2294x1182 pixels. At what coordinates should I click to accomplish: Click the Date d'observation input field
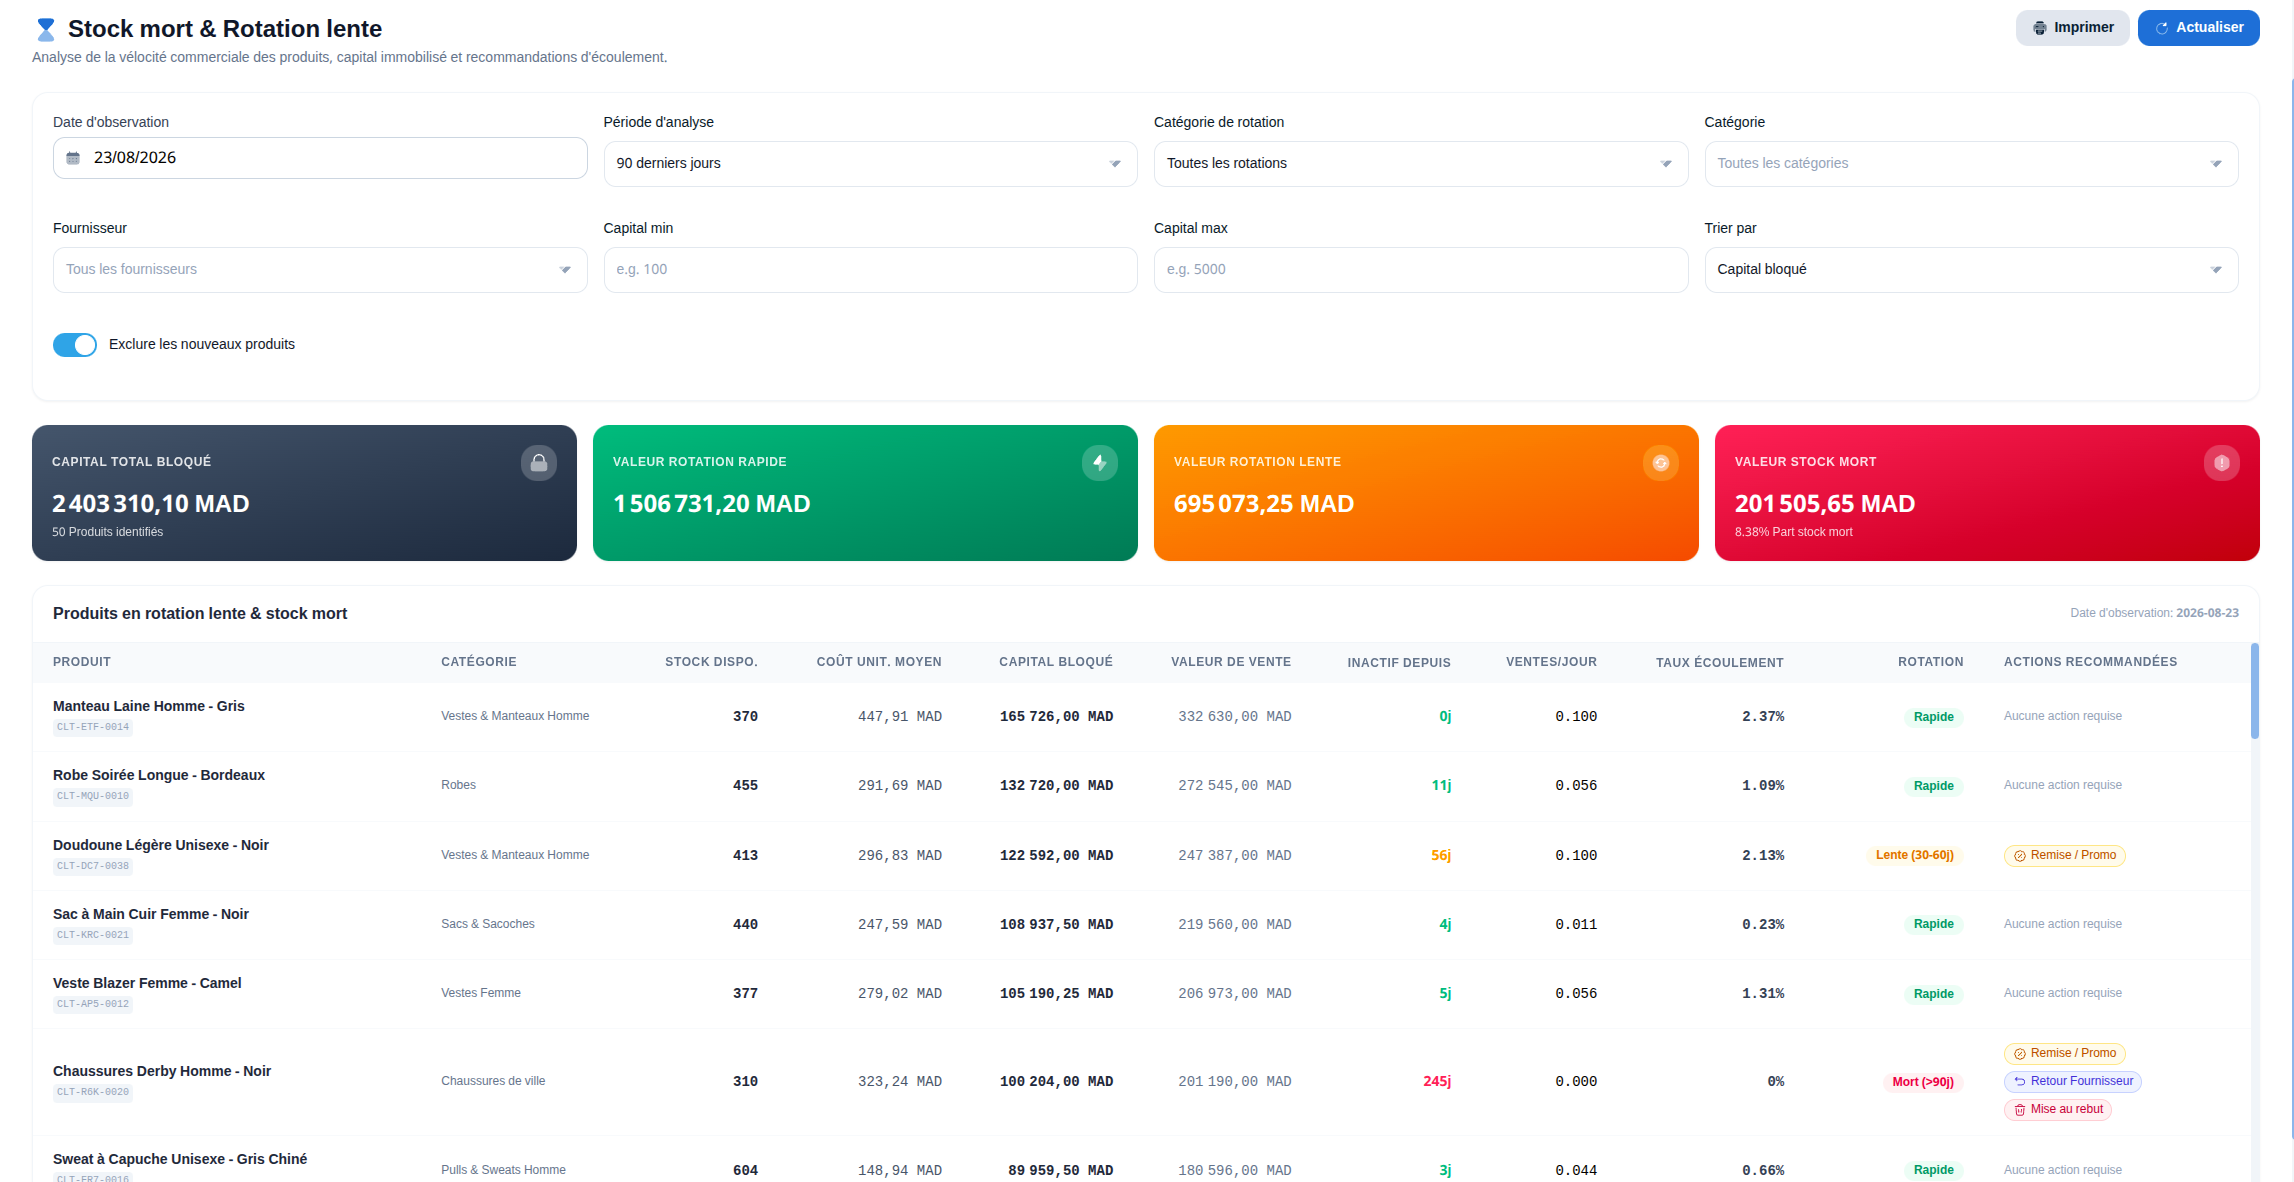pos(320,158)
